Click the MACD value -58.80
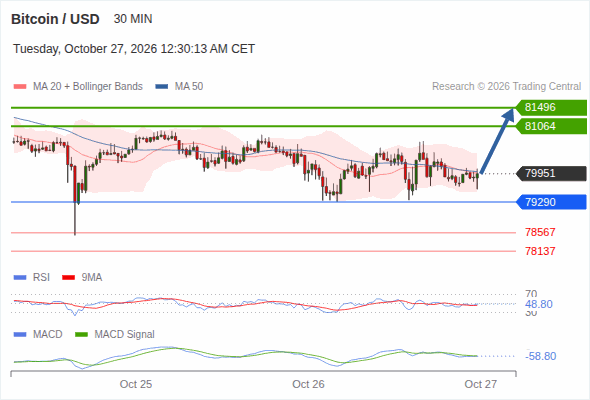This screenshot has height=400, width=590. tap(541, 356)
